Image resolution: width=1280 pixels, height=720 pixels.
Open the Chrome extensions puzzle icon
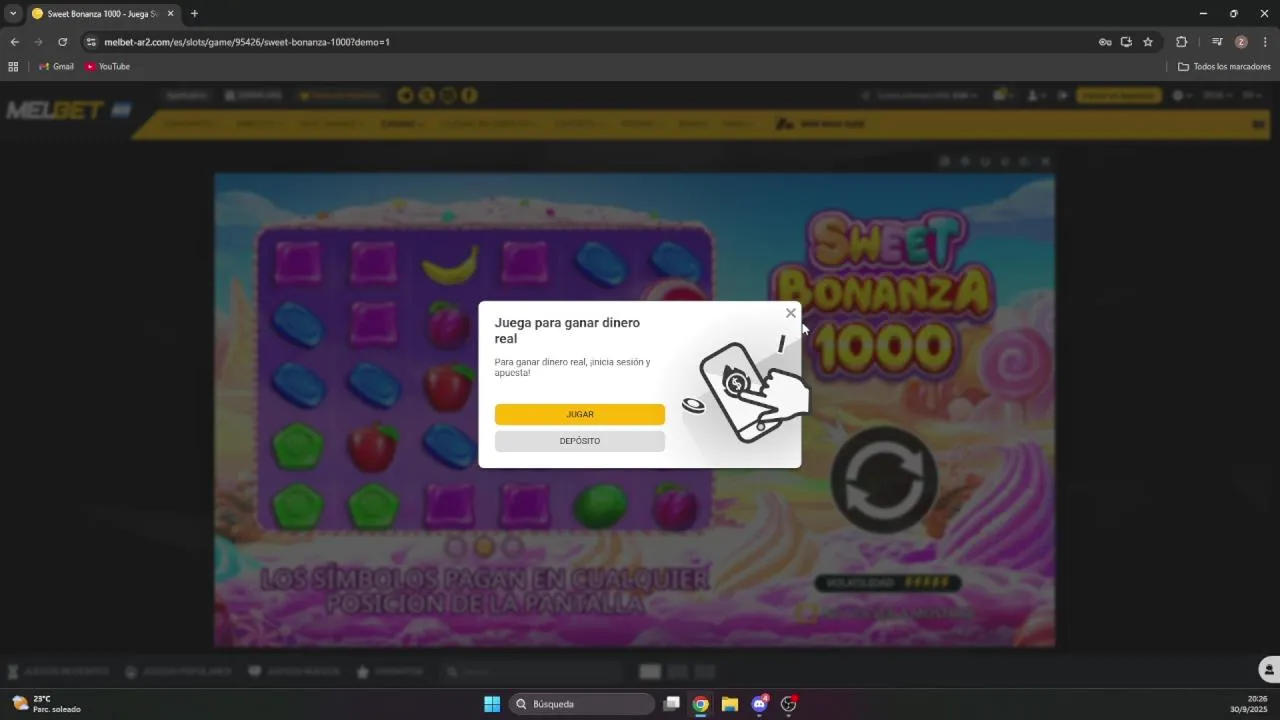(1181, 42)
